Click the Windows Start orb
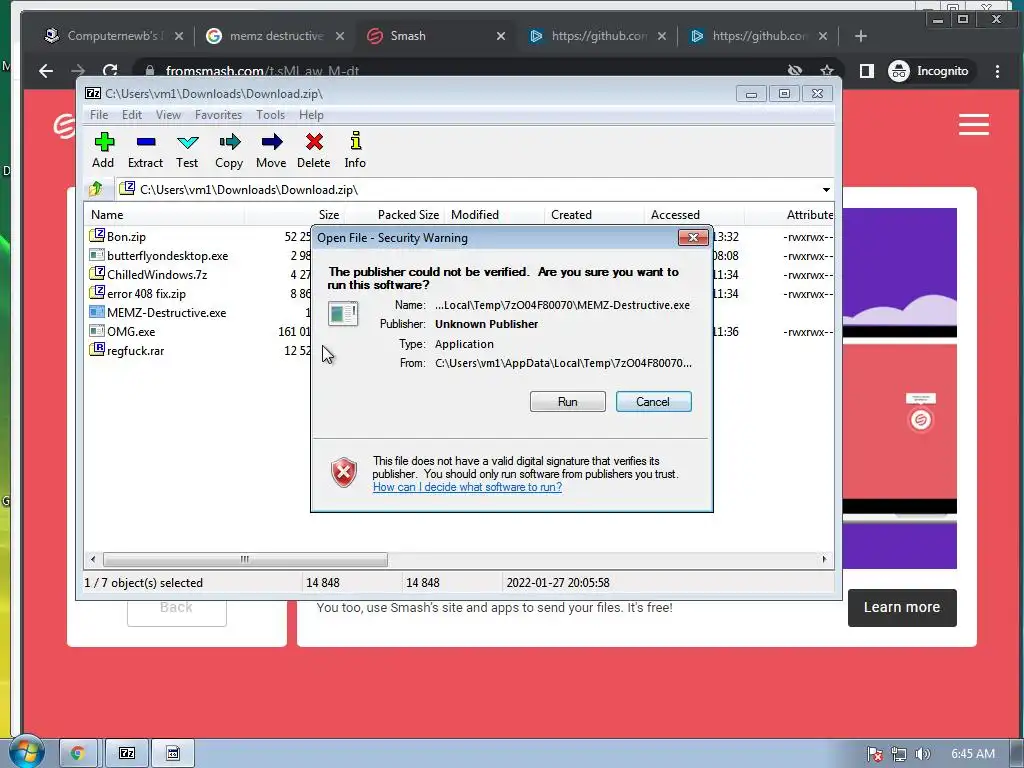 25,752
